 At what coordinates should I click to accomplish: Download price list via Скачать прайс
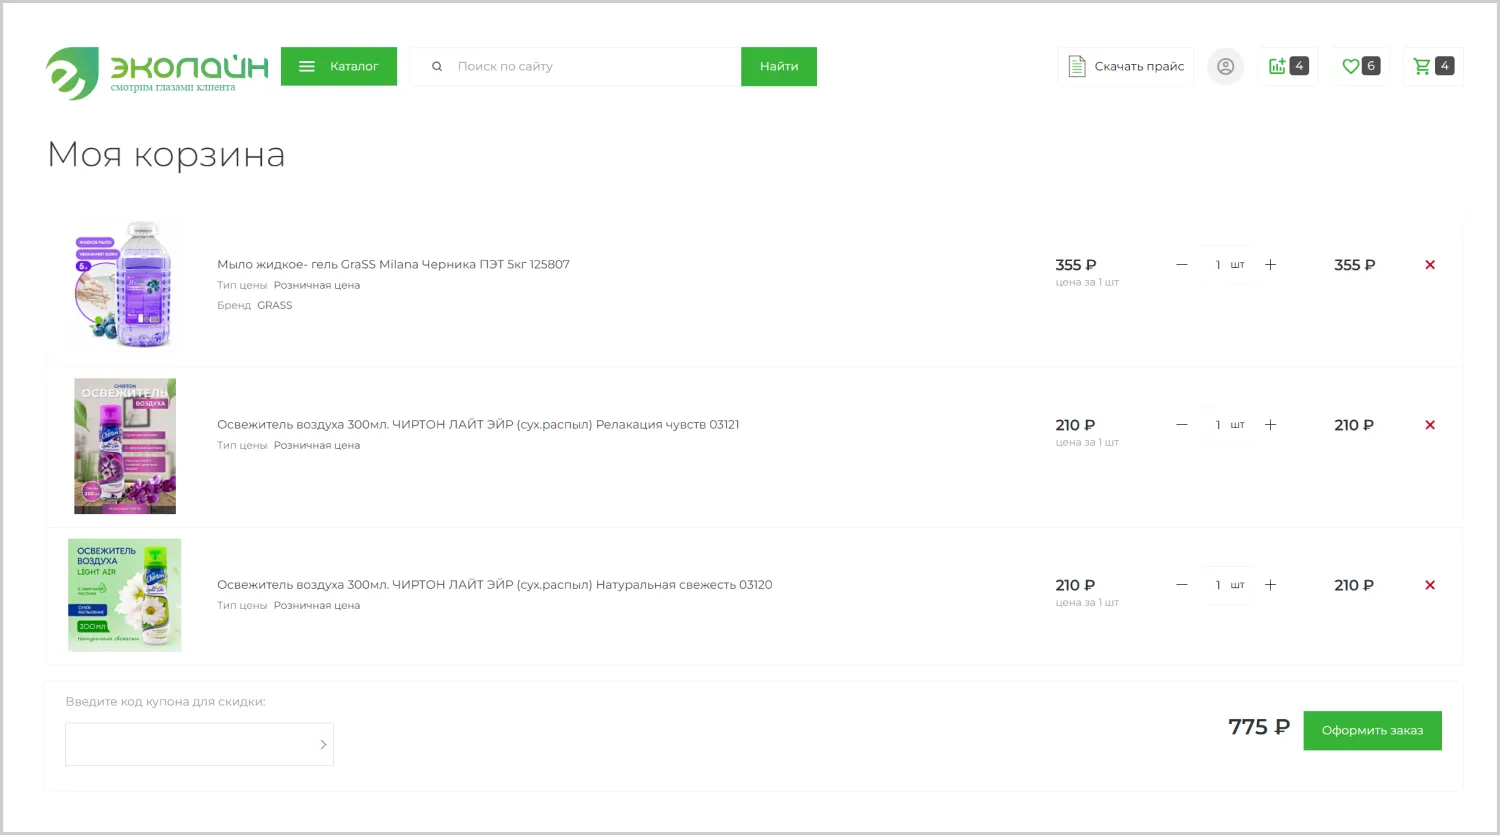click(1126, 66)
